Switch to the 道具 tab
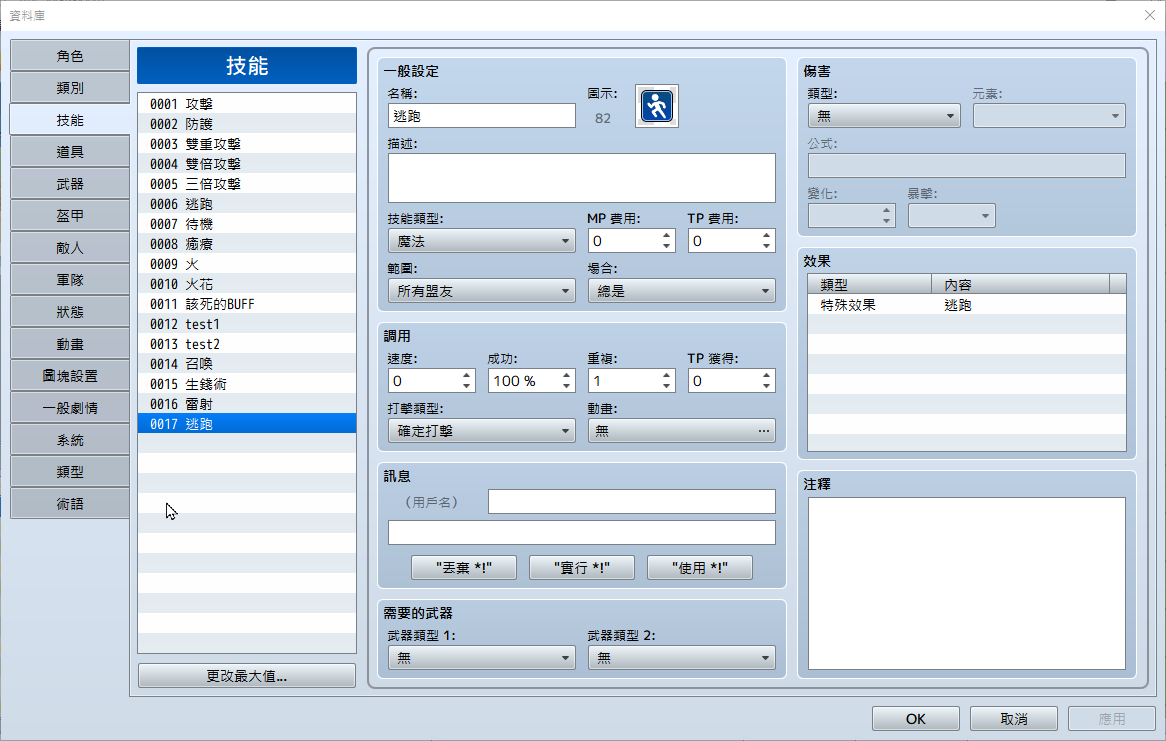 pos(70,152)
